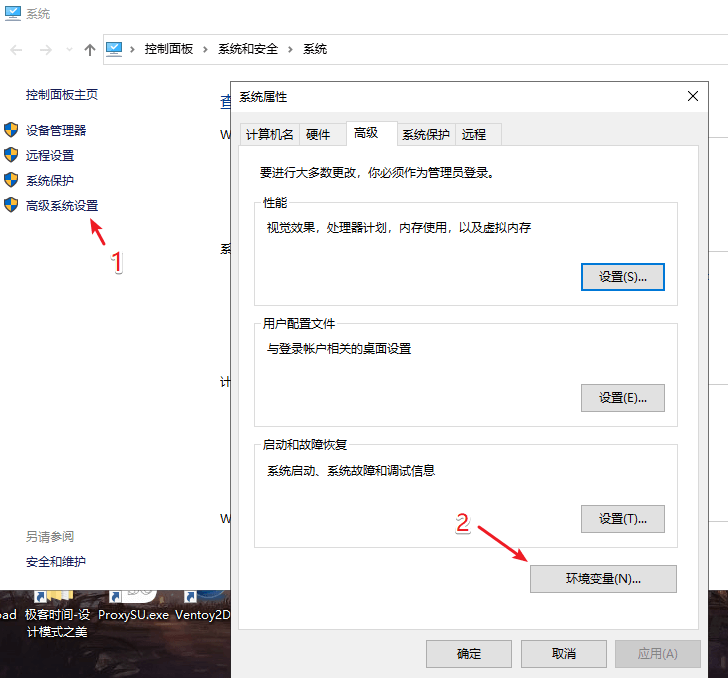
Task: Click 设置(T) under 启动和故障恢复
Action: [622, 518]
